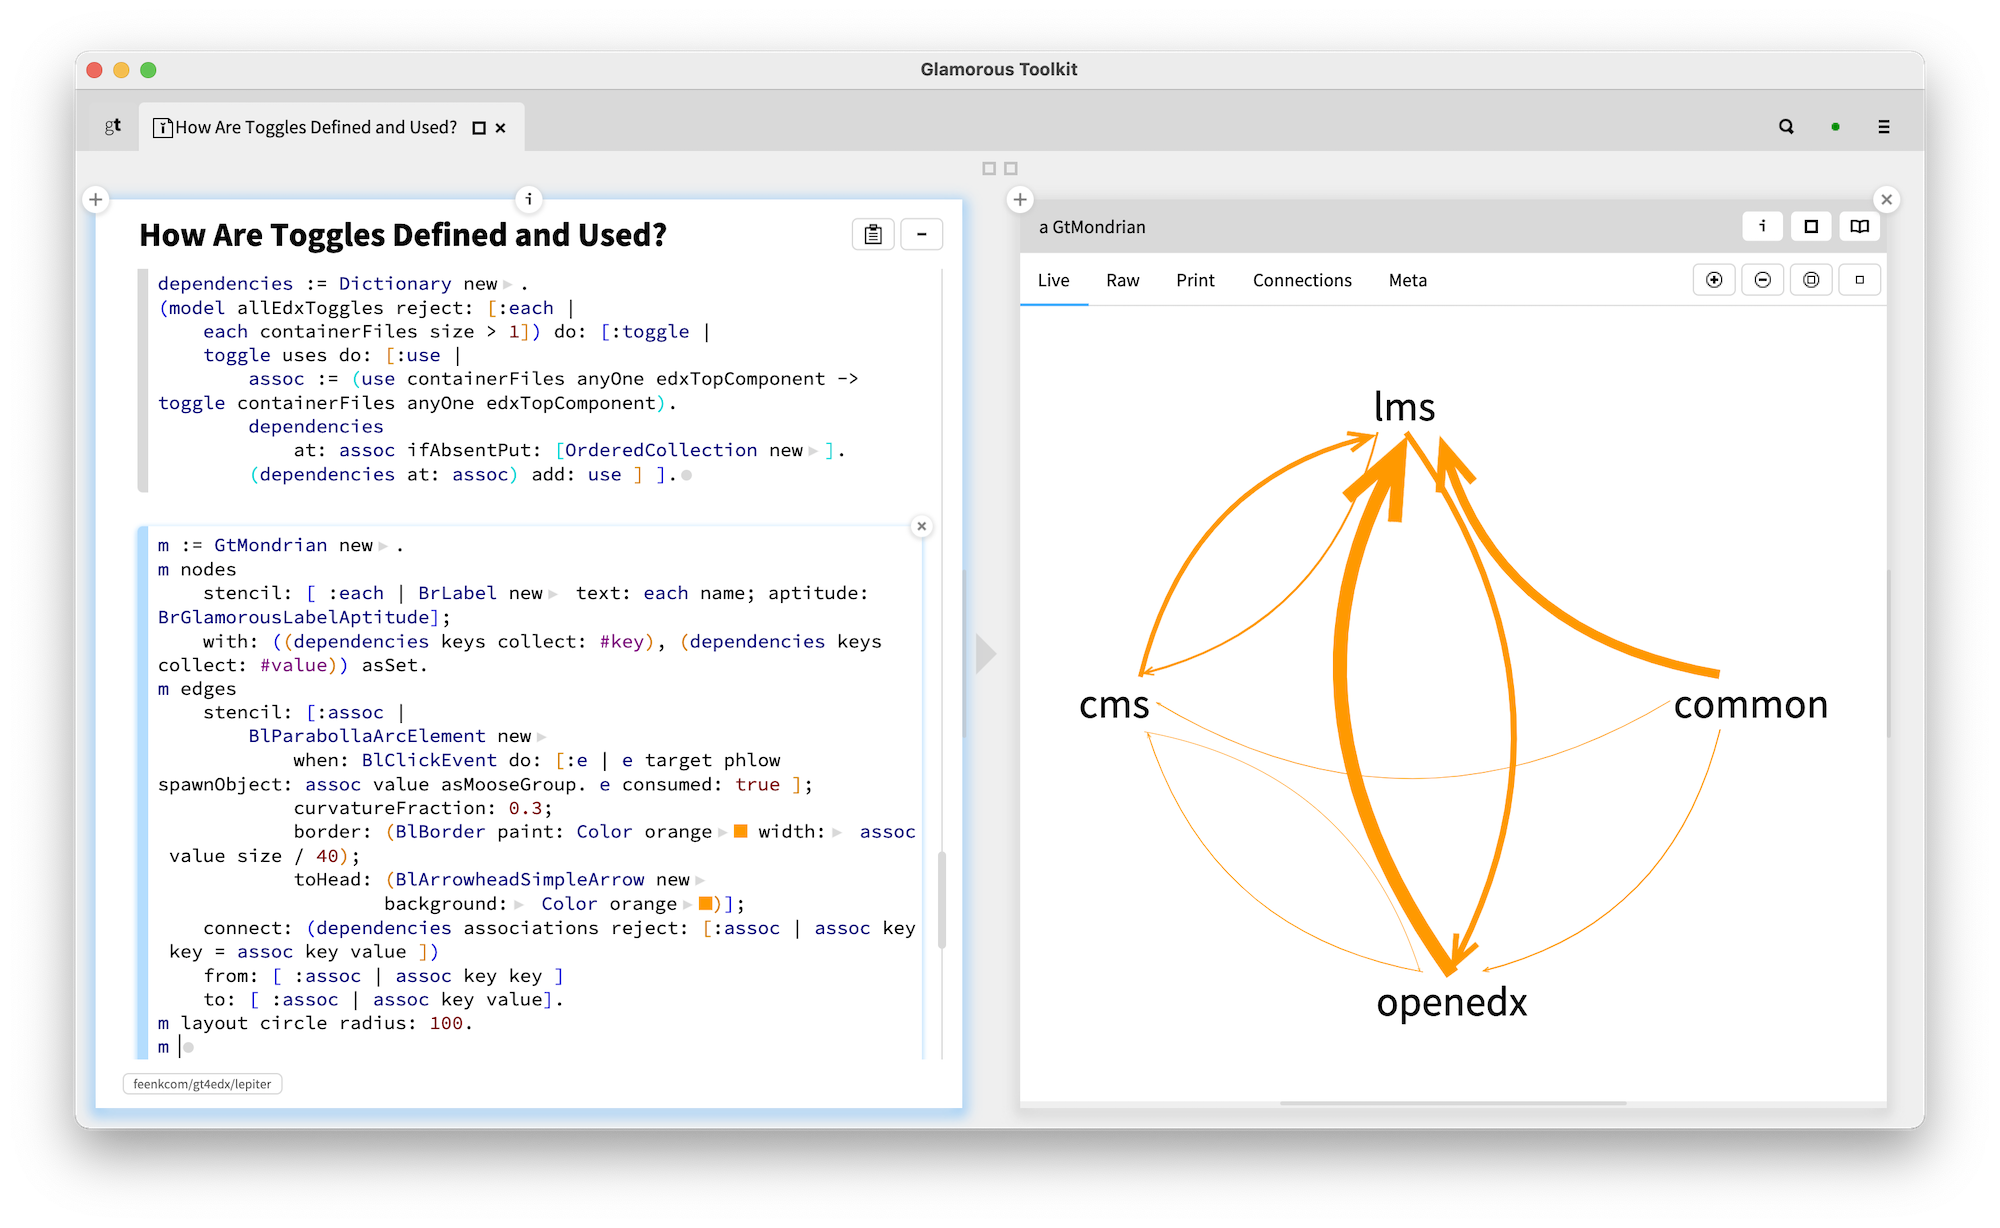The width and height of the screenshot is (2000, 1228).
Task: Click 'm layout circle radius: 100.' line
Action: [x=314, y=1024]
